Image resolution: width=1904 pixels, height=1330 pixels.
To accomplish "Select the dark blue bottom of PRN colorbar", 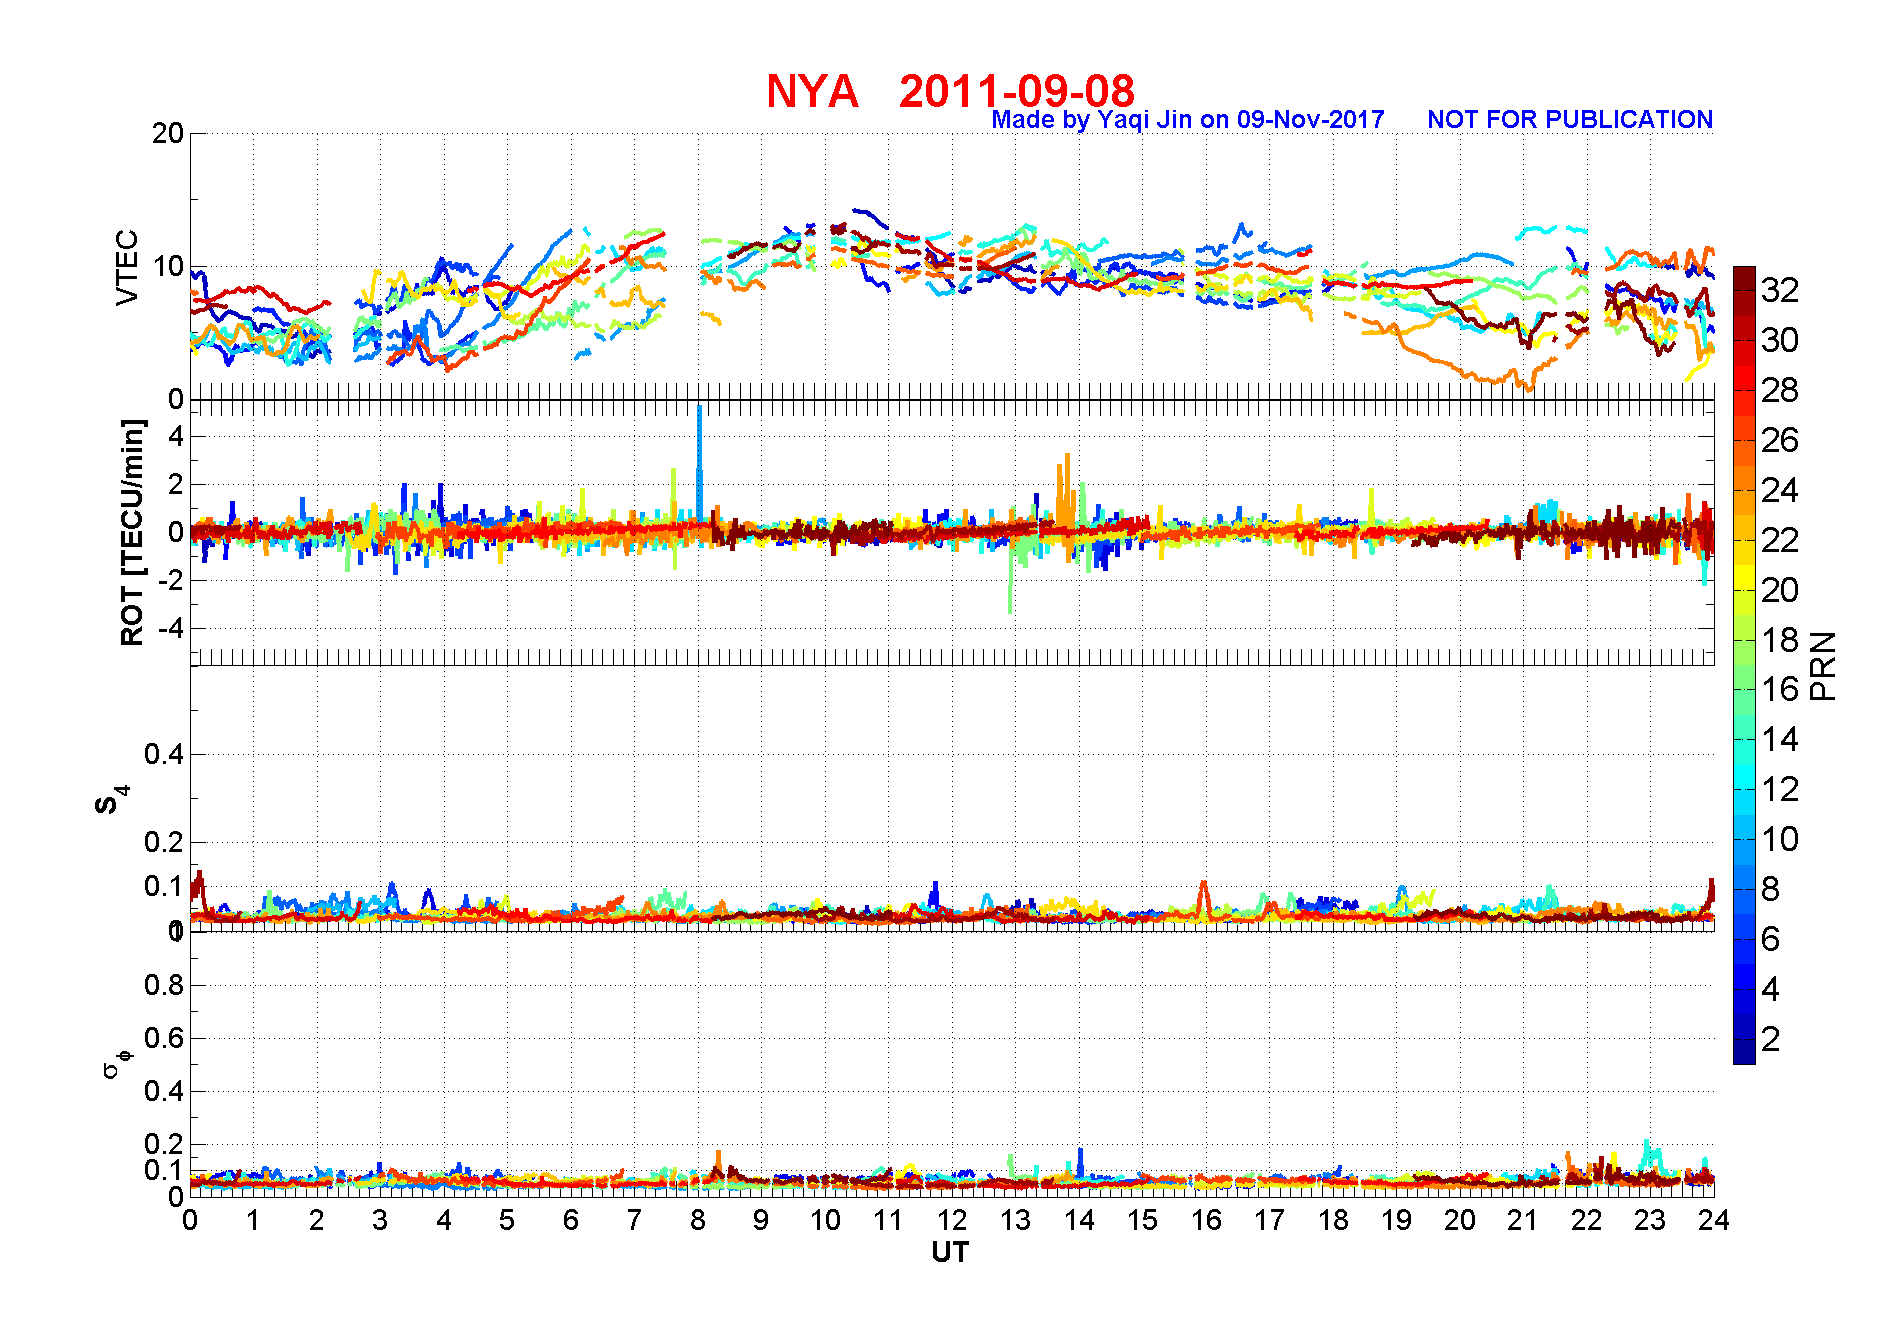I will pos(1744,1054).
